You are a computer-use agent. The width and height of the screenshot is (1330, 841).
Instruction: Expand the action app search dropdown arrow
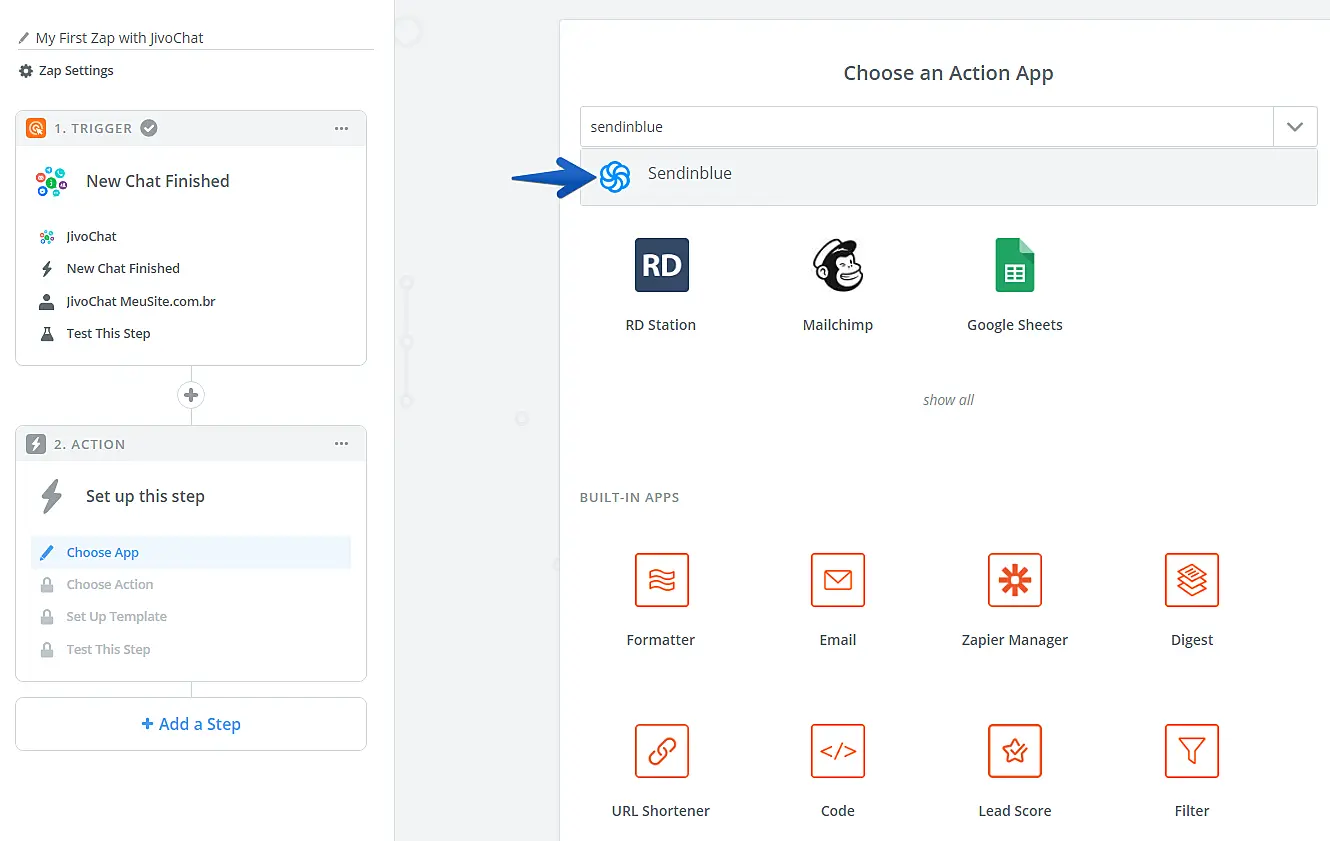1295,127
